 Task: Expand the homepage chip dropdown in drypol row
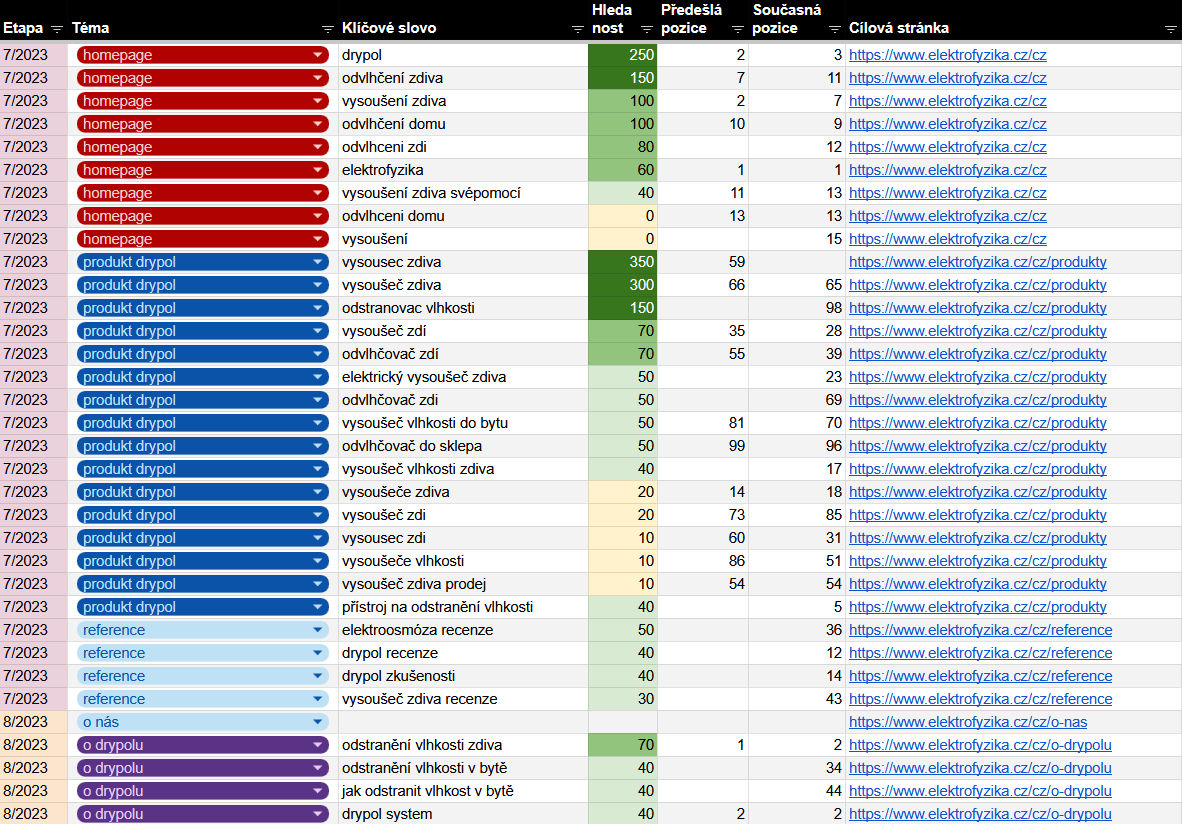pyautogui.click(x=318, y=55)
